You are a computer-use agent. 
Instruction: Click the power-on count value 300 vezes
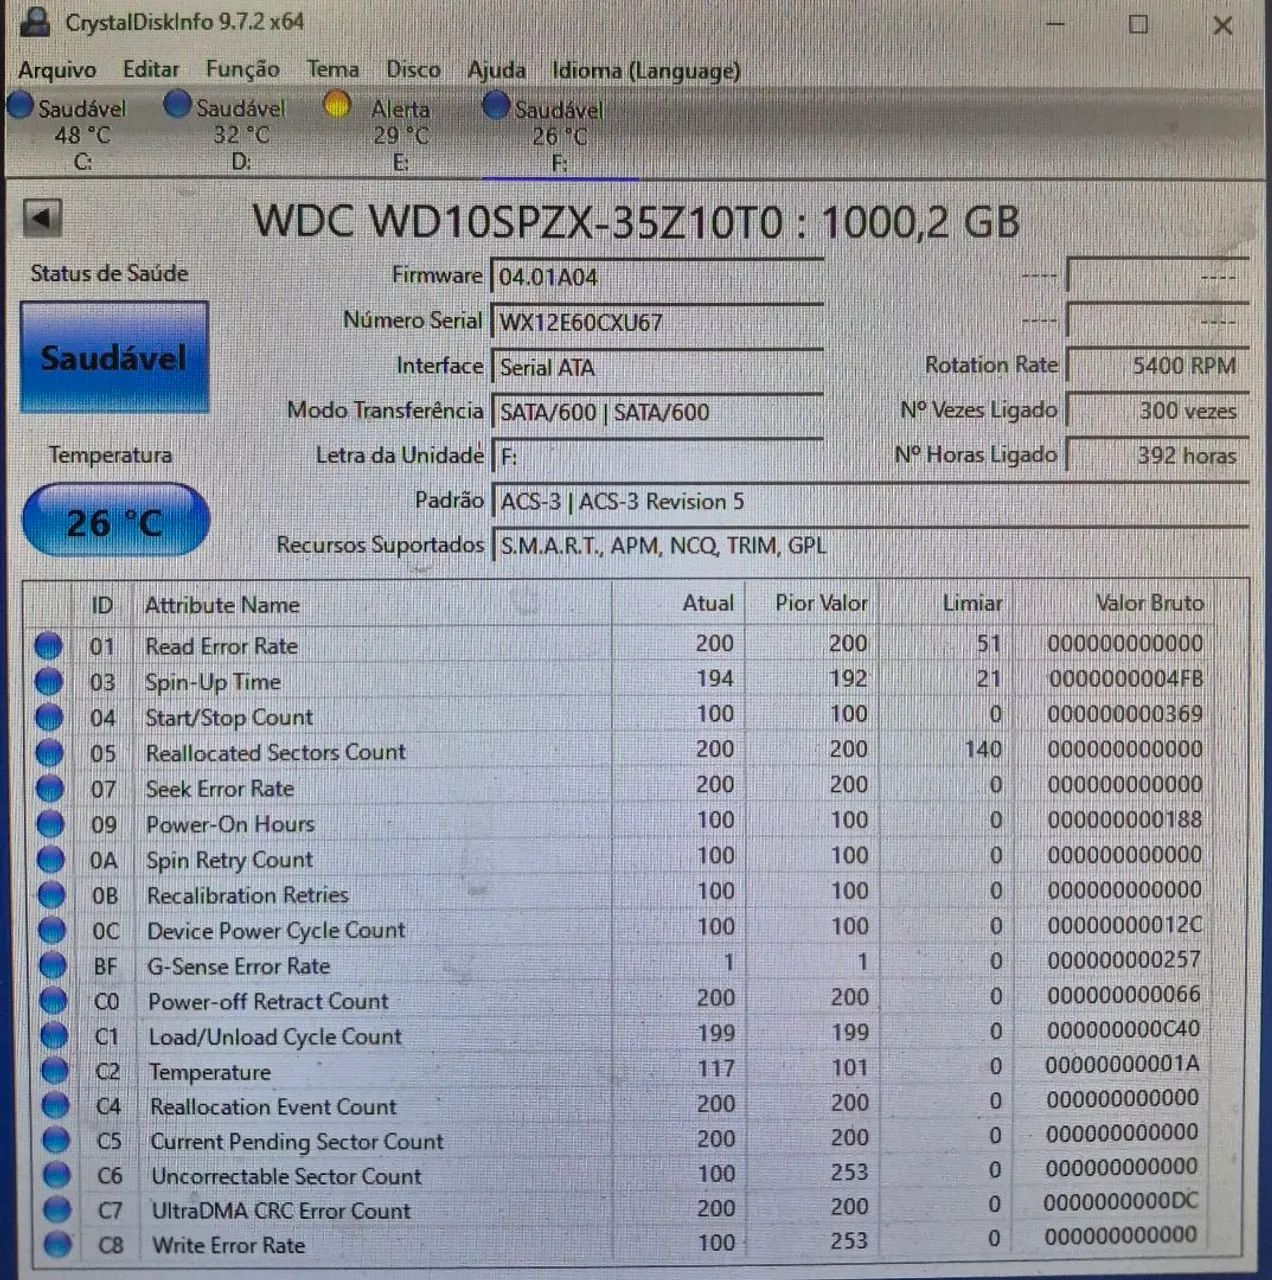[x=1158, y=410]
